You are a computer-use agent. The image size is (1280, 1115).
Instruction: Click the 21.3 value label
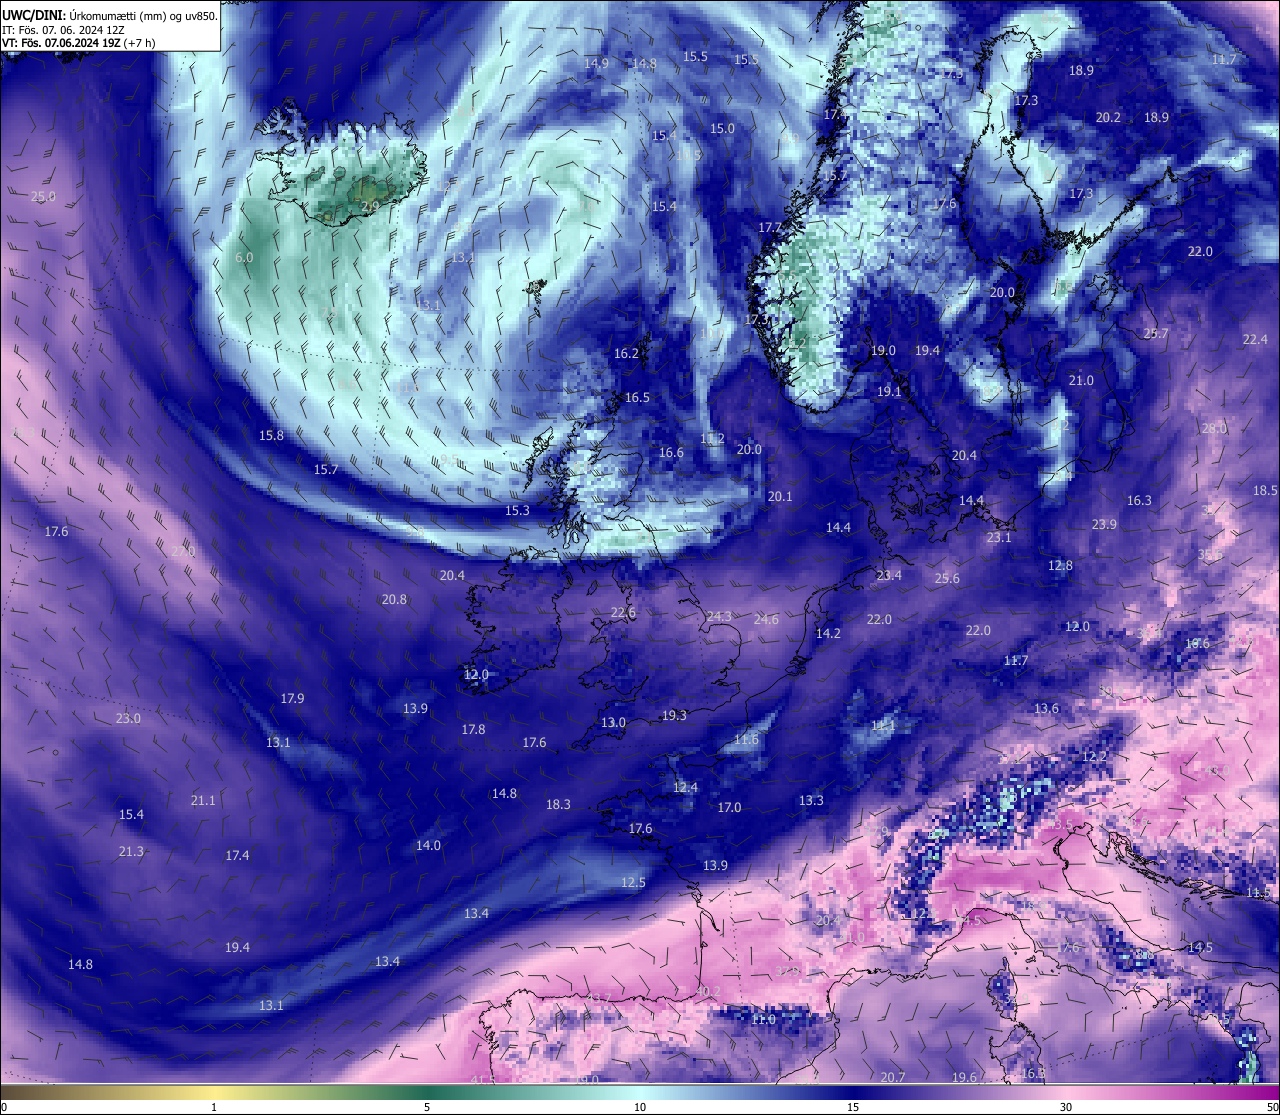pyautogui.click(x=131, y=851)
